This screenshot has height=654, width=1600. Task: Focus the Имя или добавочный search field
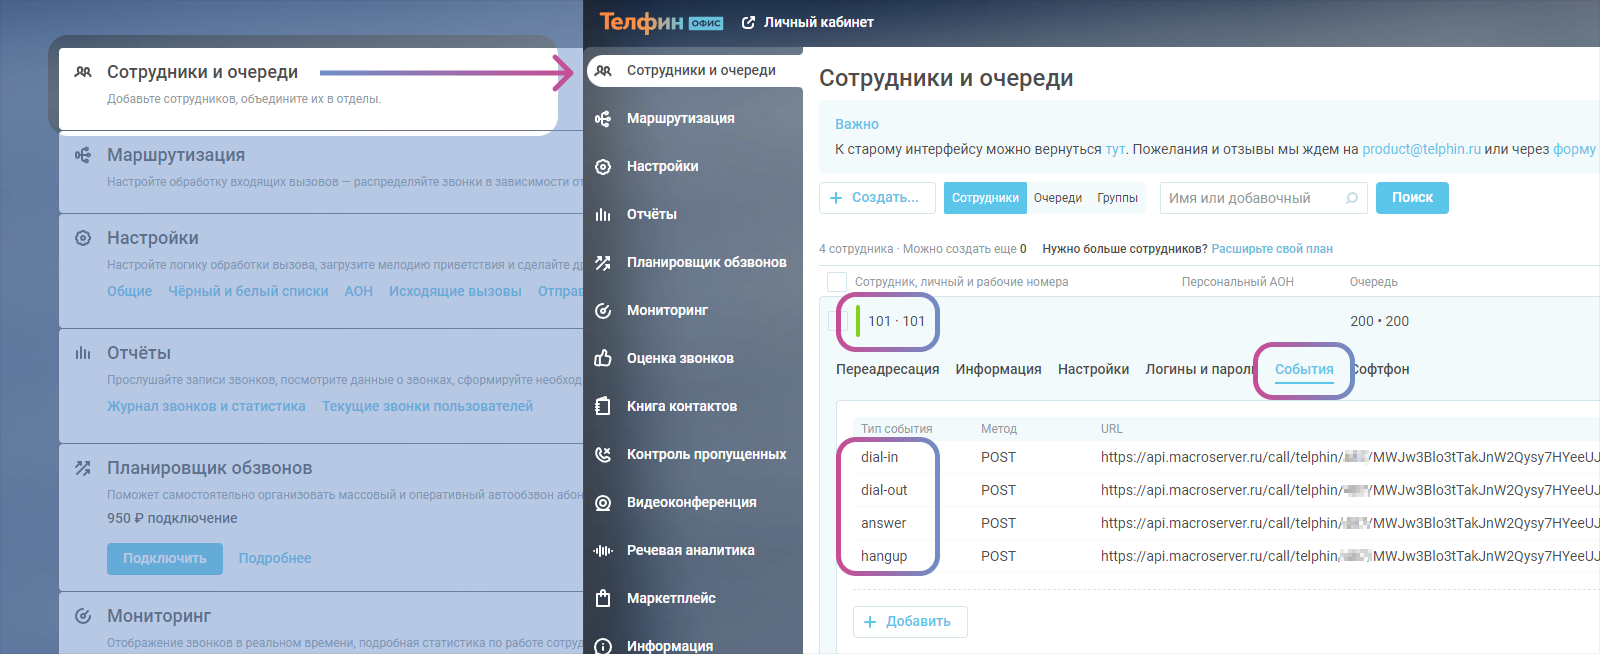[1253, 198]
